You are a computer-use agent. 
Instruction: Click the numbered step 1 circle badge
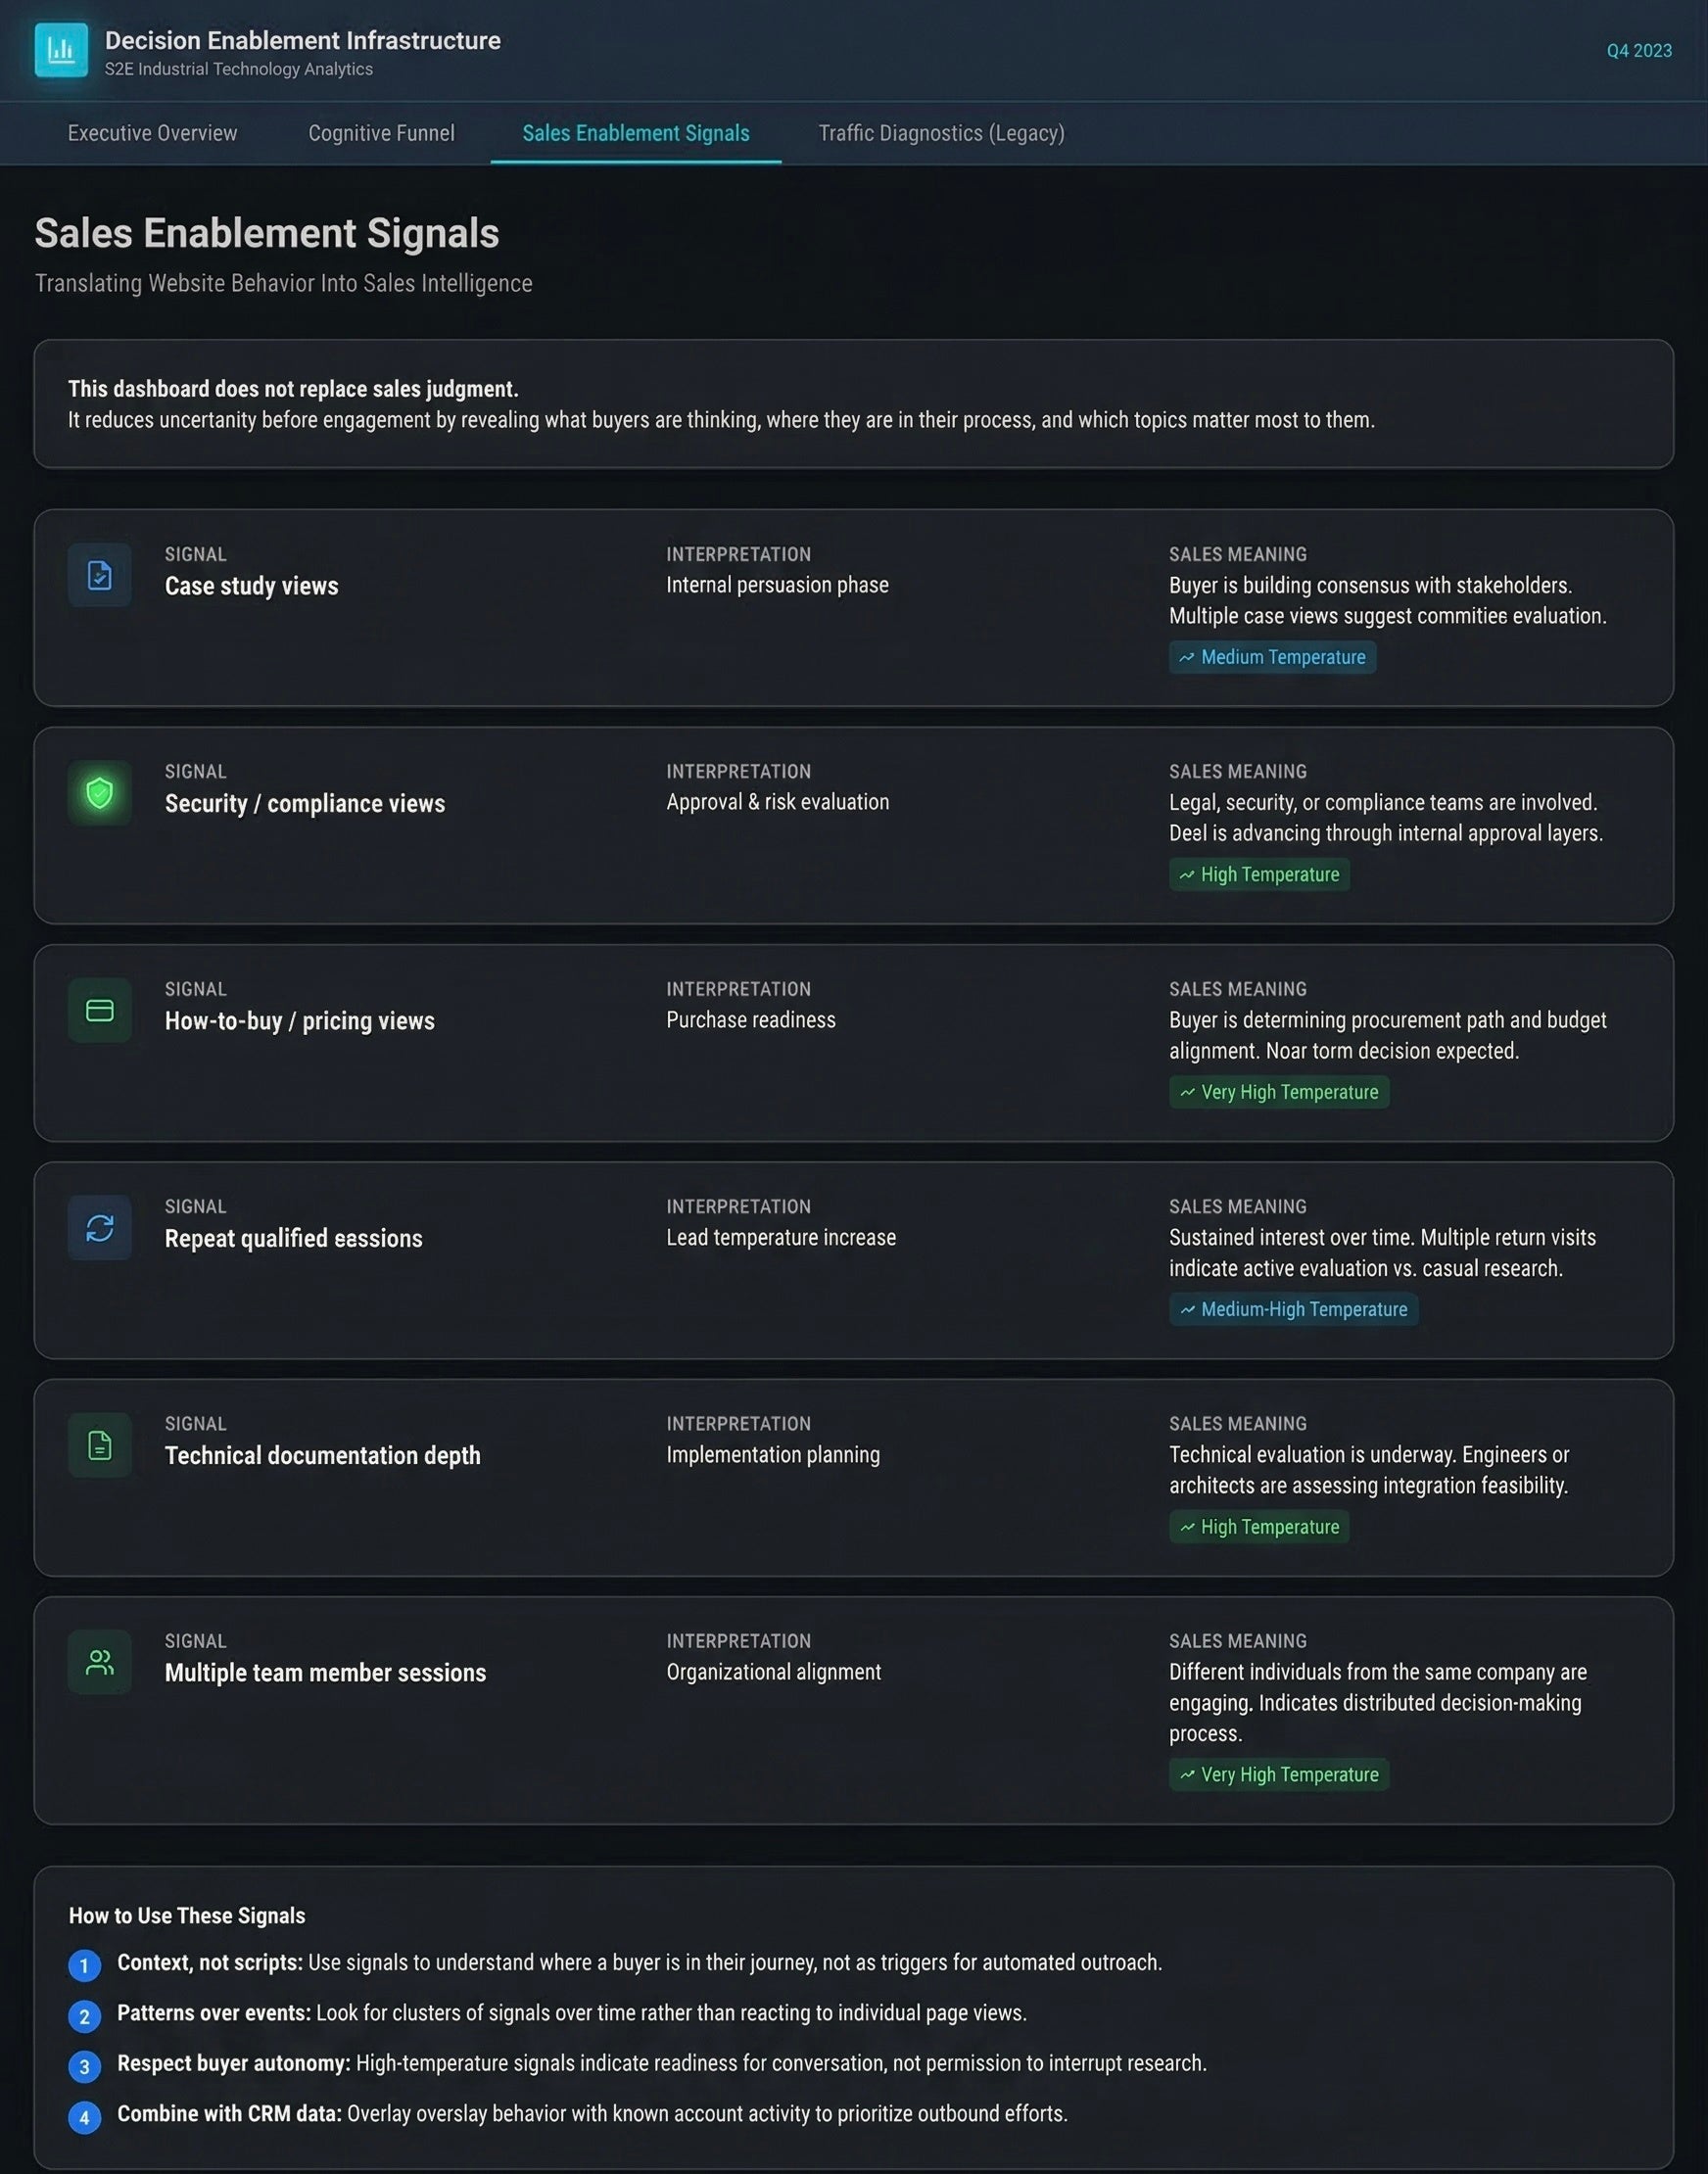pyautogui.click(x=84, y=1965)
